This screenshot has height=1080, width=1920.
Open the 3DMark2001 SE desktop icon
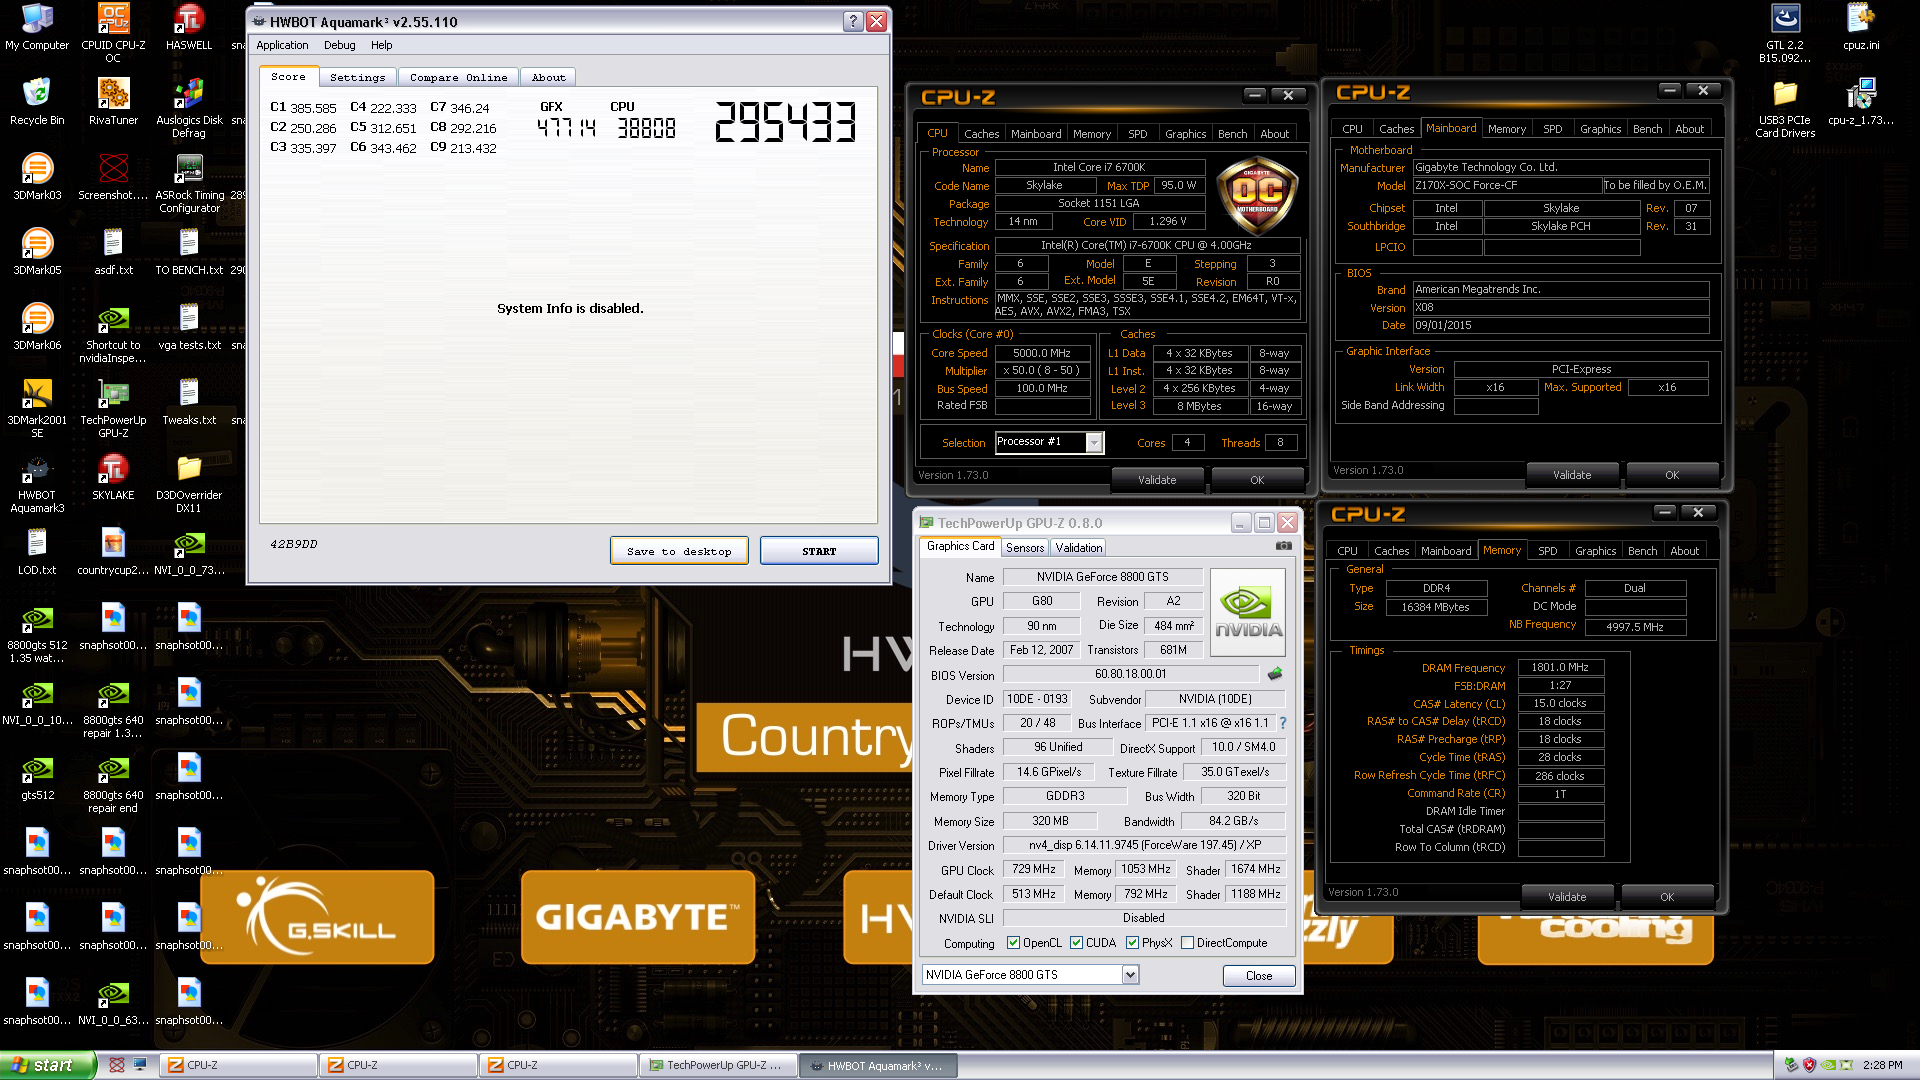[x=37, y=408]
